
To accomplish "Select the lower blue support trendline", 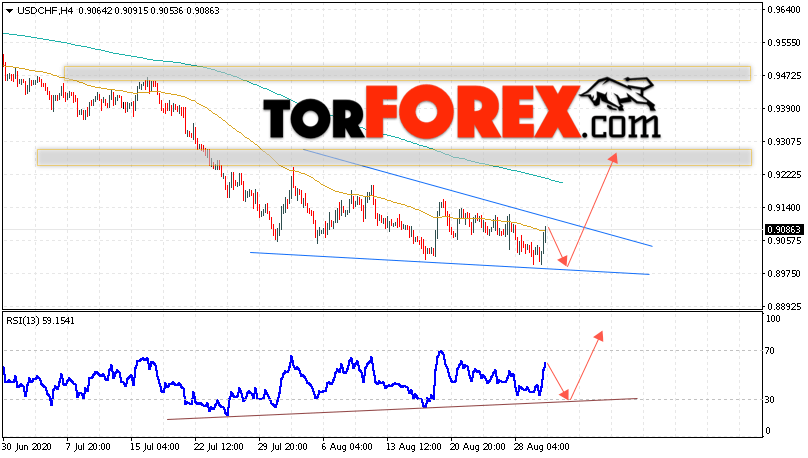I will [449, 263].
